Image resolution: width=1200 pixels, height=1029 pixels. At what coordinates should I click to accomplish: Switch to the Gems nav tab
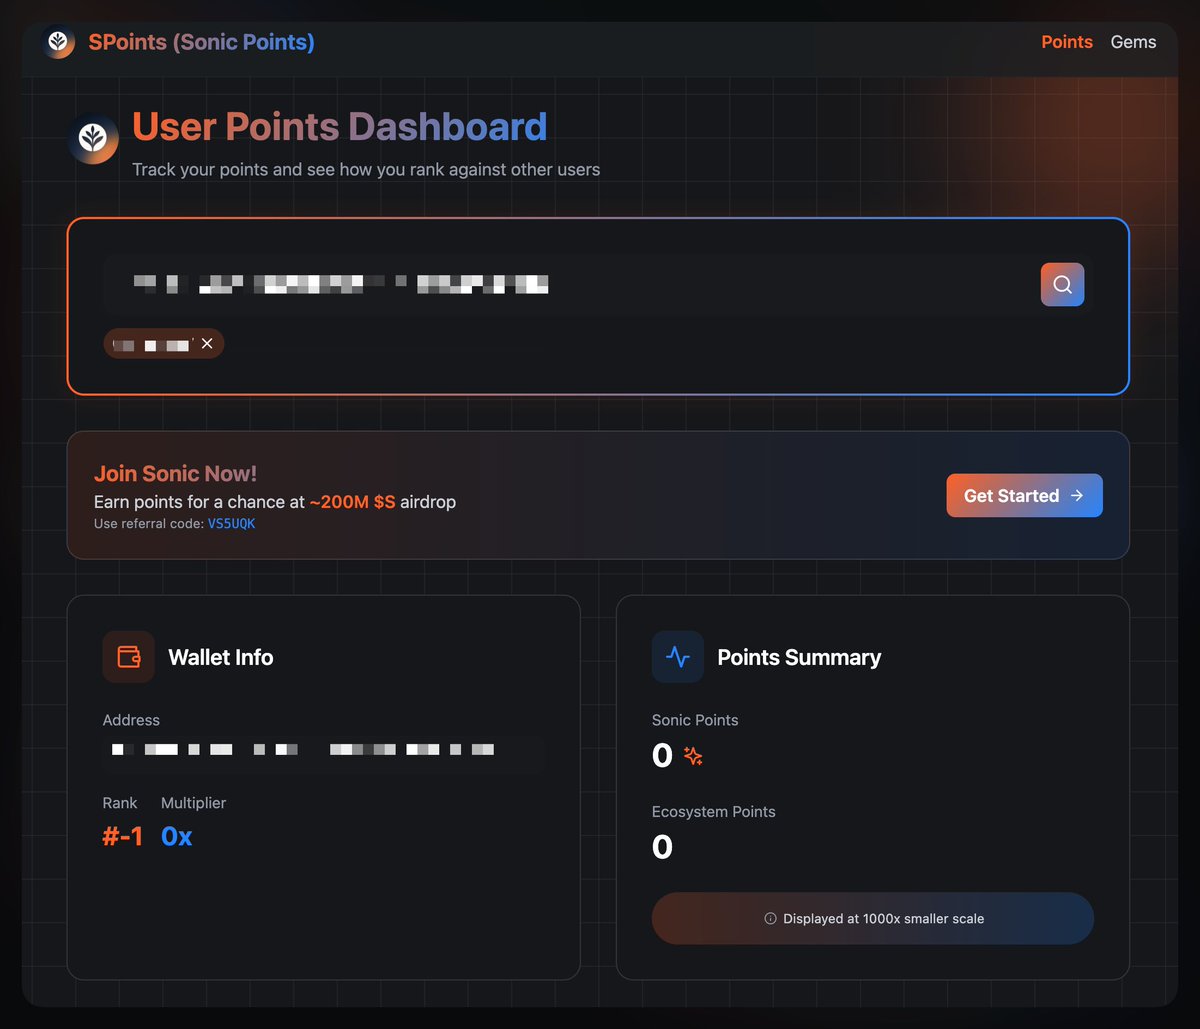(x=1133, y=42)
